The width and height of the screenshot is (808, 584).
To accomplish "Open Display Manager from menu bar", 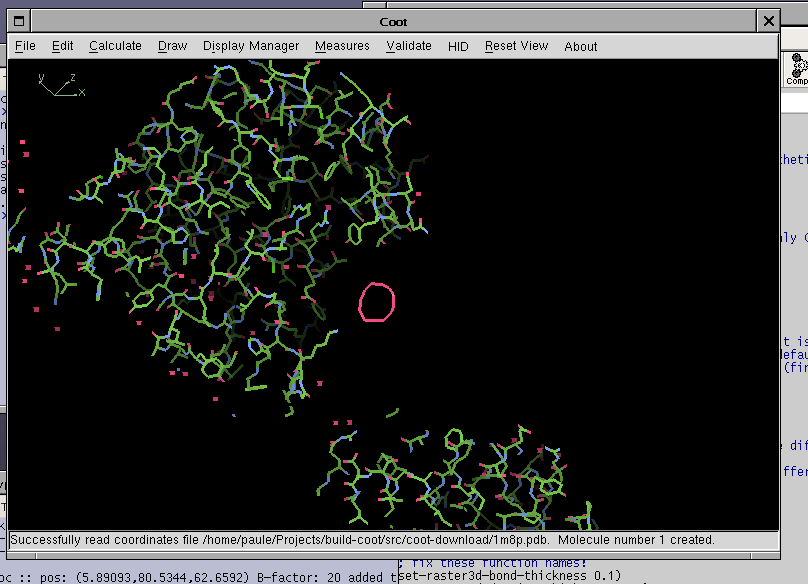I will [250, 46].
